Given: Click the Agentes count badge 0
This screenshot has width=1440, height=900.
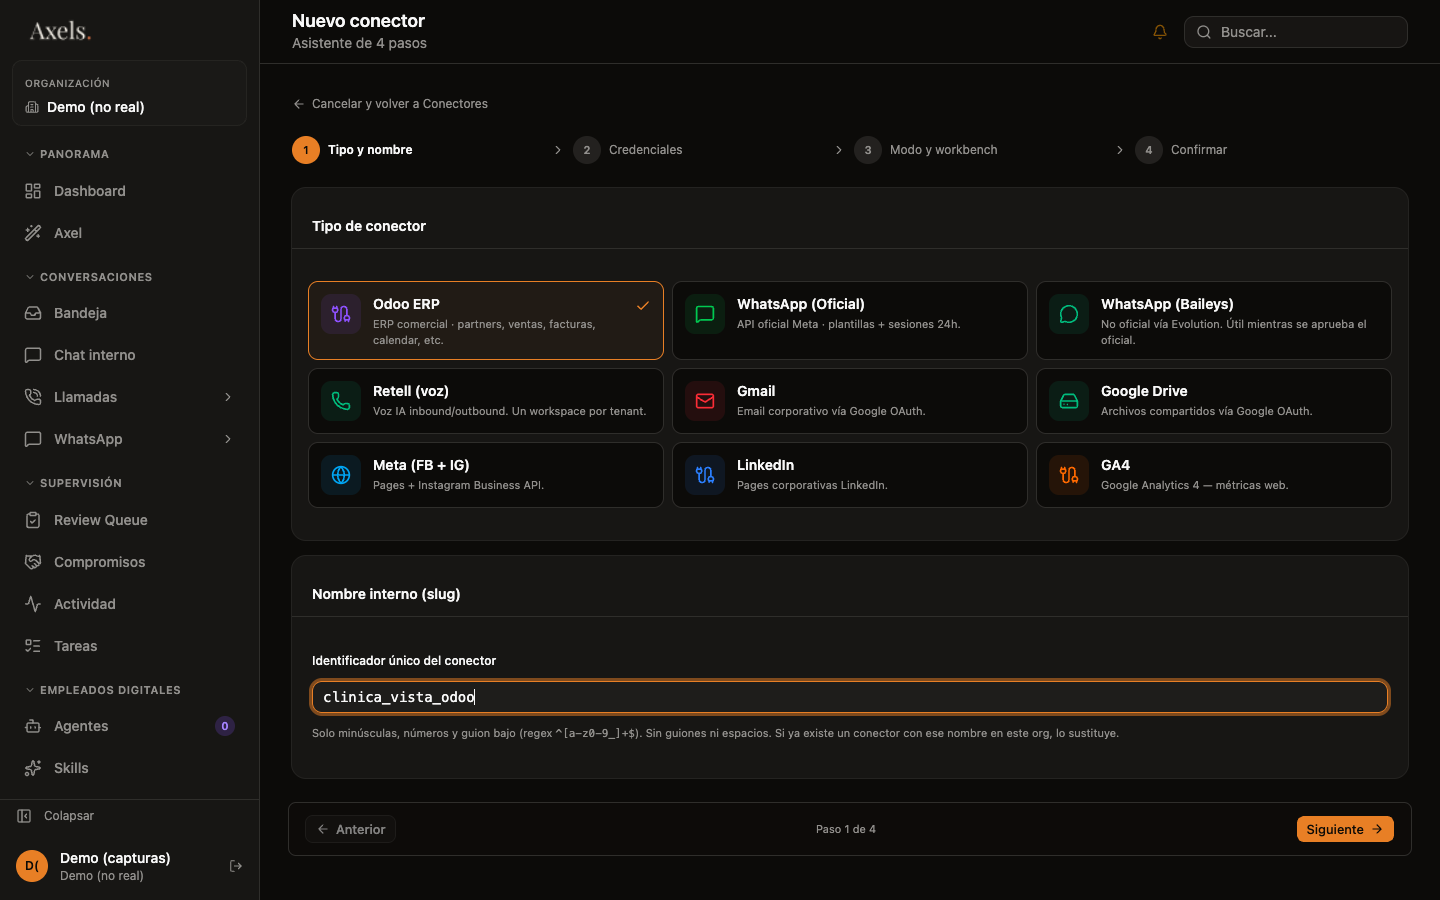Looking at the screenshot, I should pyautogui.click(x=225, y=726).
